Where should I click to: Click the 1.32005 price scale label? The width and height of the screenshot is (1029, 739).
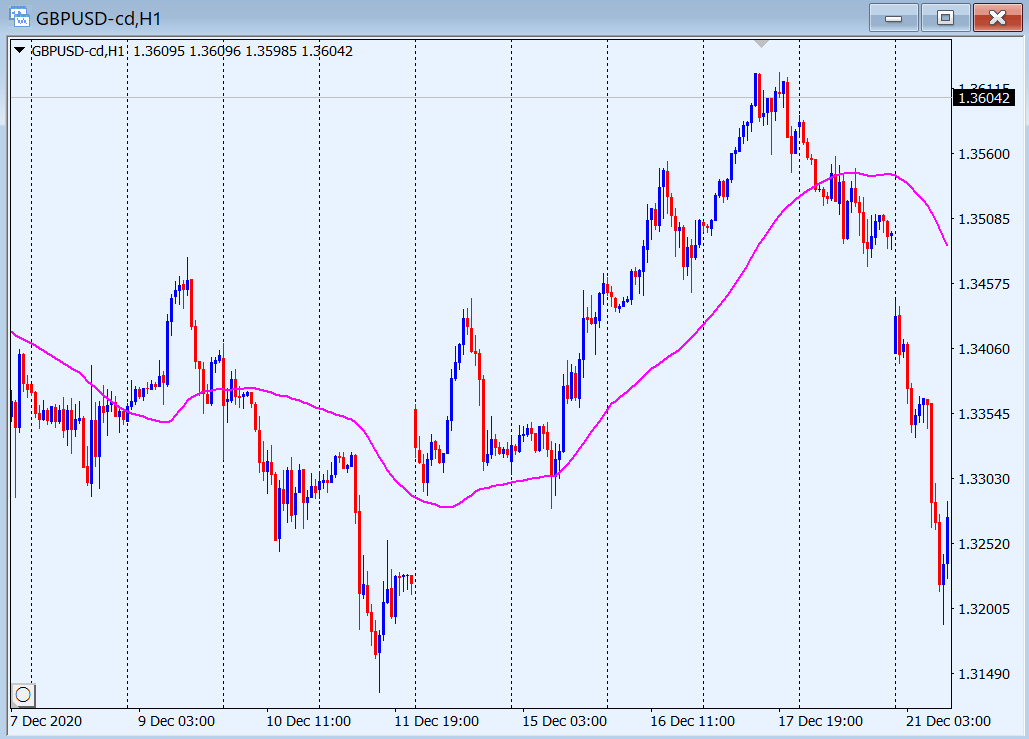pos(982,609)
